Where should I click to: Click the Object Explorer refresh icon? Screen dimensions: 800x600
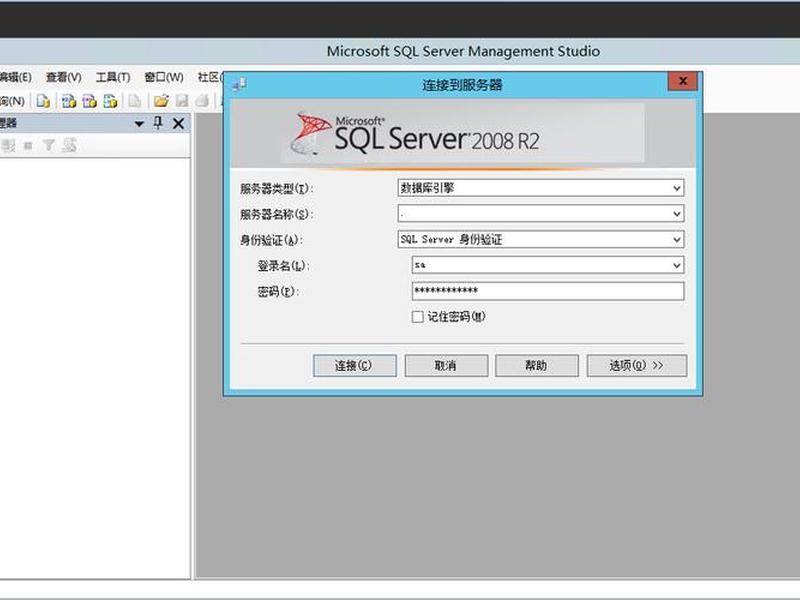tap(69, 145)
